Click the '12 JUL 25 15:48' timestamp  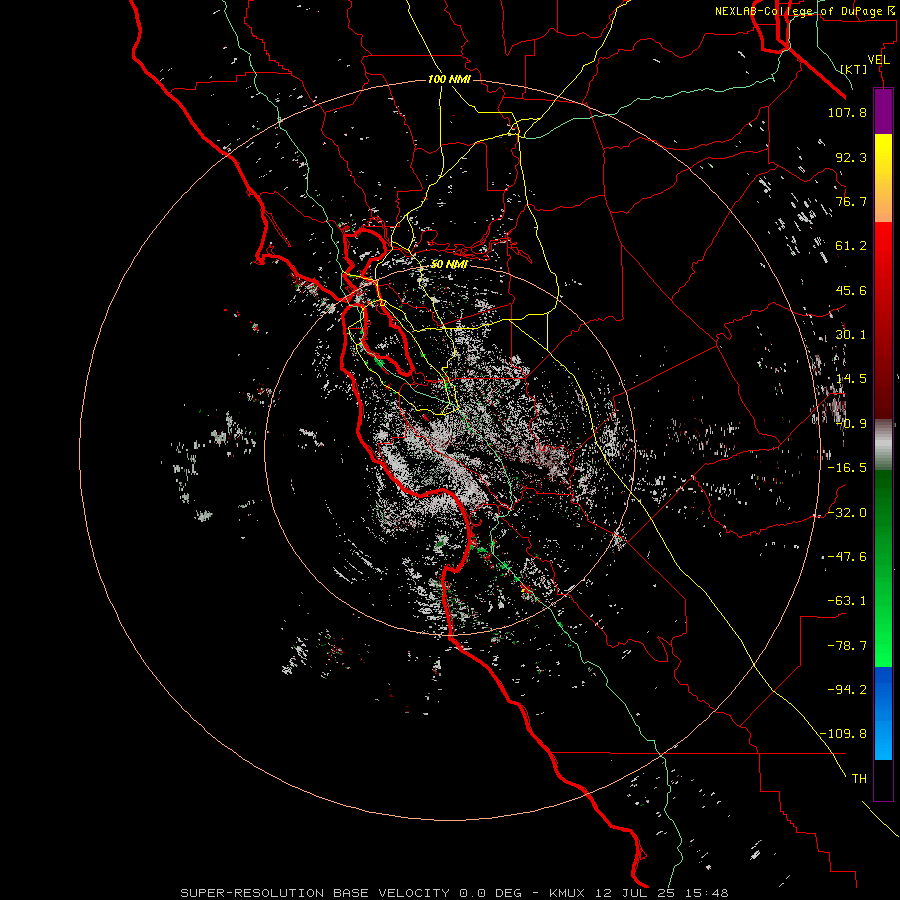[662, 893]
